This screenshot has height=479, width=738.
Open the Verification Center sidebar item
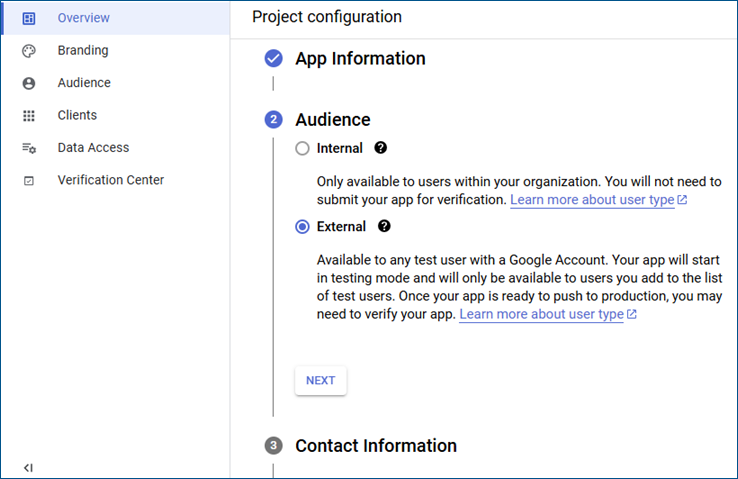(115, 180)
